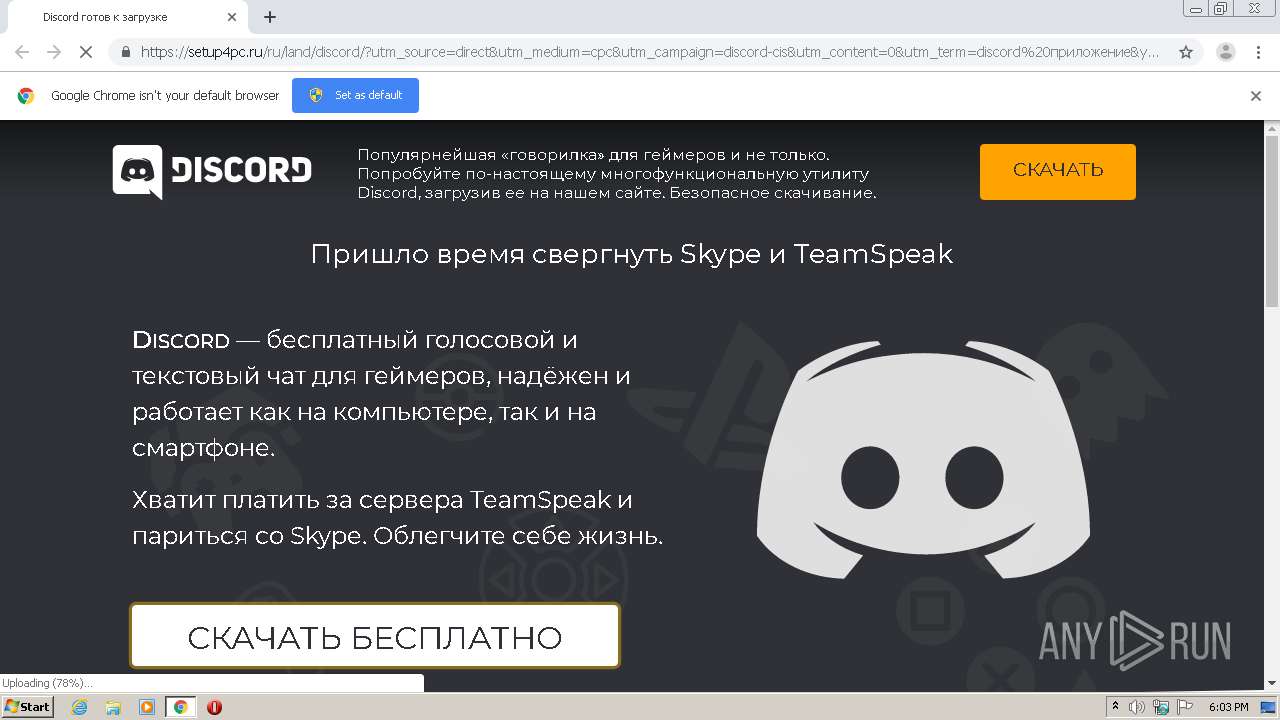The height and width of the screenshot is (720, 1280).
Task: Click Chrome icon in the taskbar
Action: pos(181,707)
